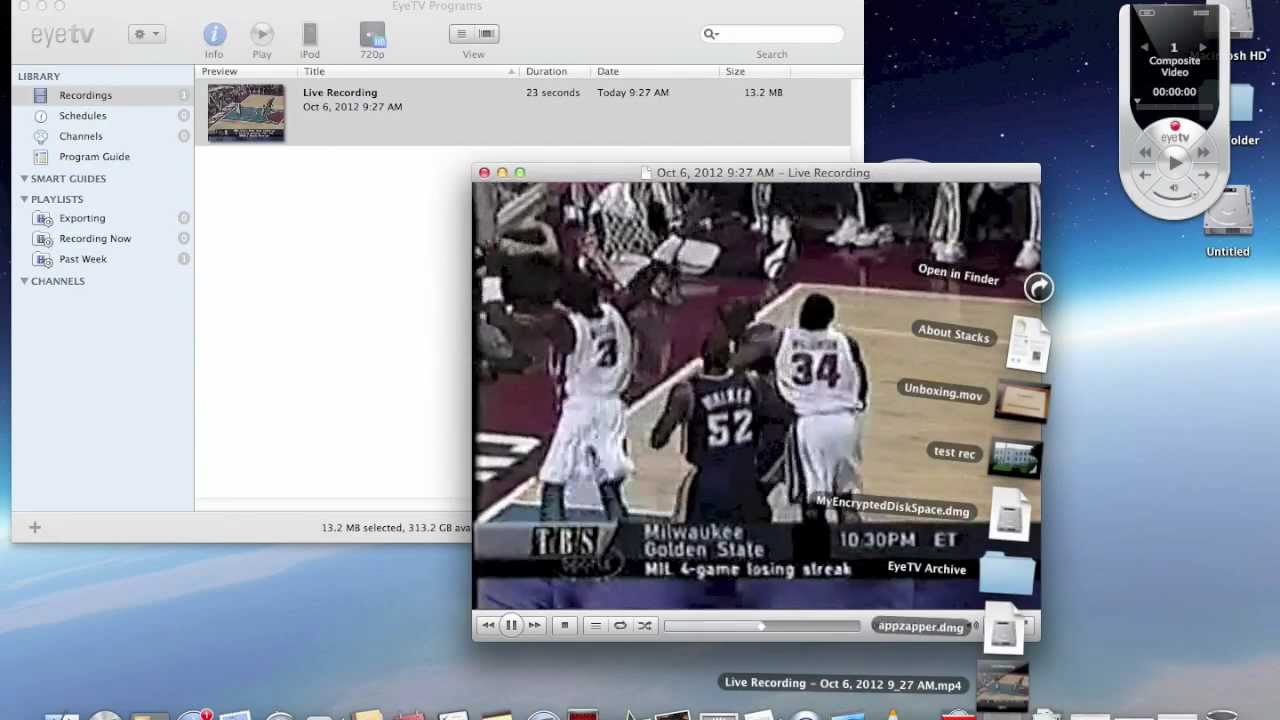Sort recordings by Size column

pos(755,72)
